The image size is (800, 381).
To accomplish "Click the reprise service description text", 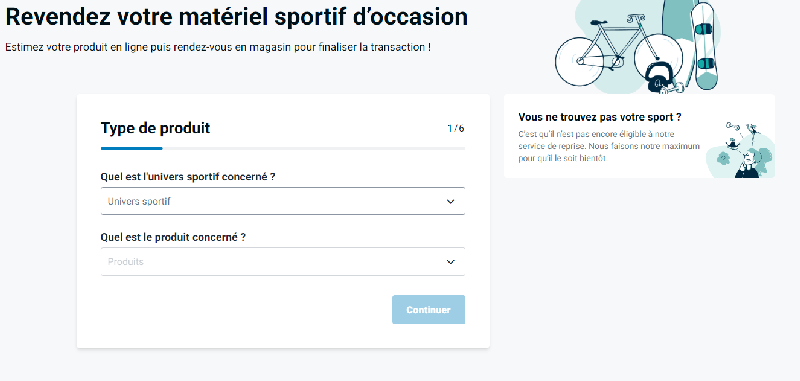I will (609, 146).
